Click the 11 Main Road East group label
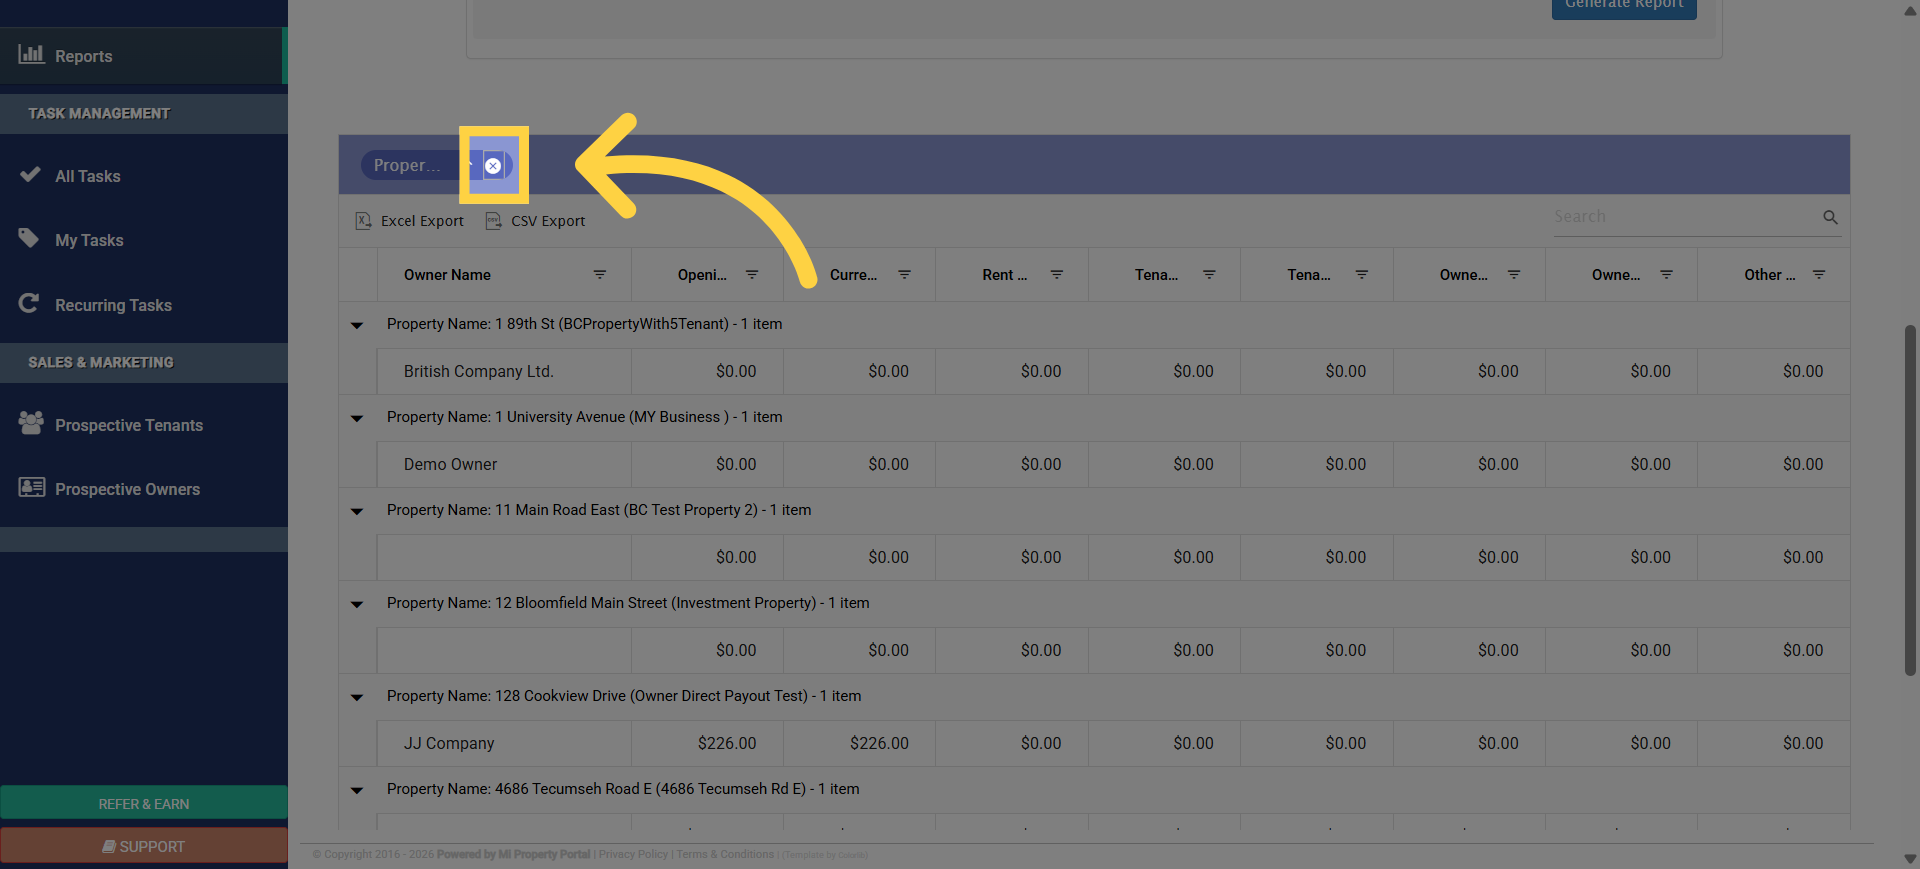This screenshot has width=1920, height=869. [599, 510]
